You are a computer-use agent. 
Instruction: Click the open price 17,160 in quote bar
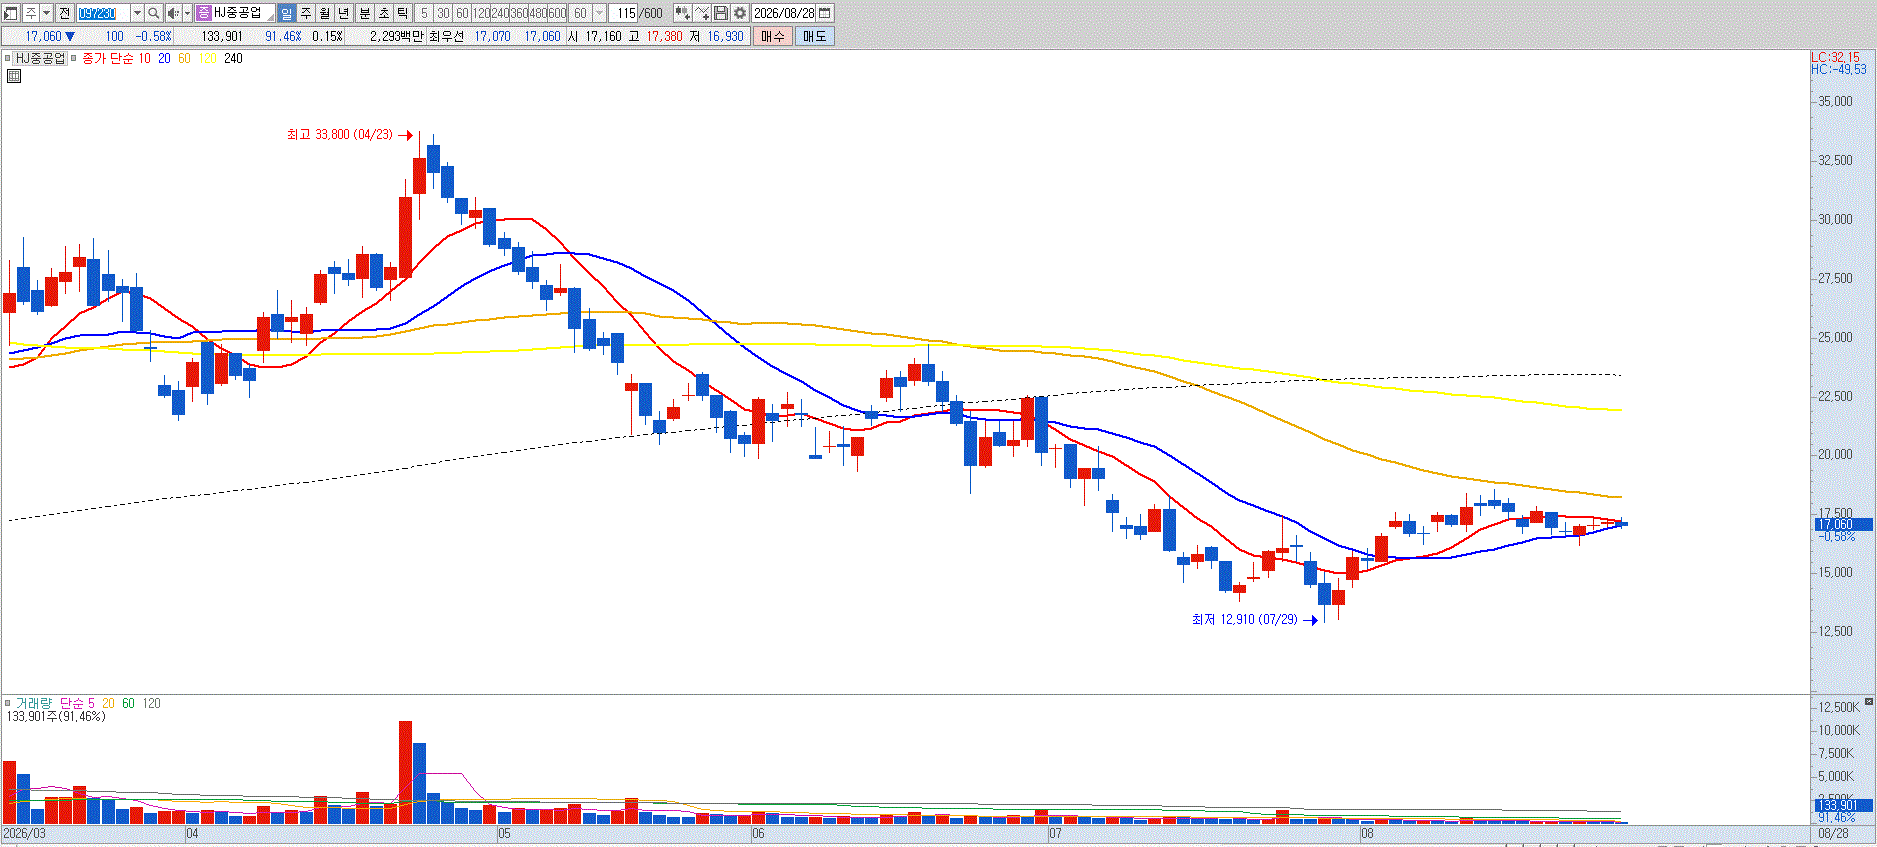pyautogui.click(x=603, y=36)
